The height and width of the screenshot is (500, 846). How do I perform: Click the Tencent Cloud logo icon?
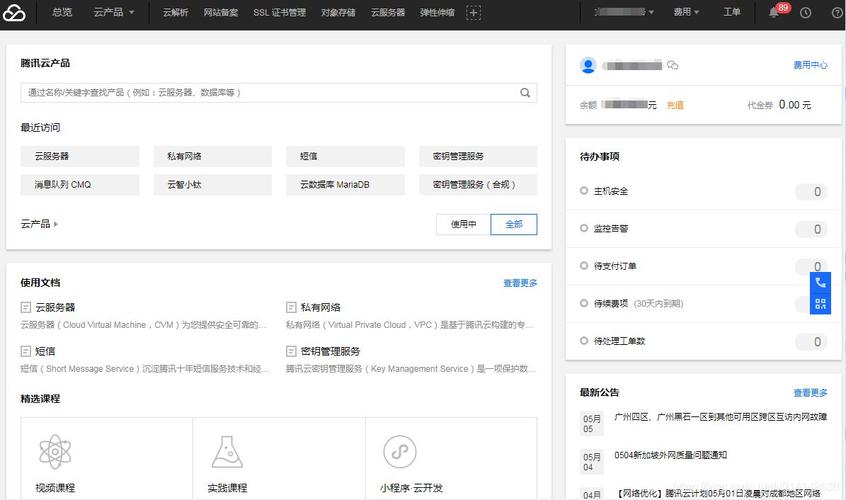point(14,13)
